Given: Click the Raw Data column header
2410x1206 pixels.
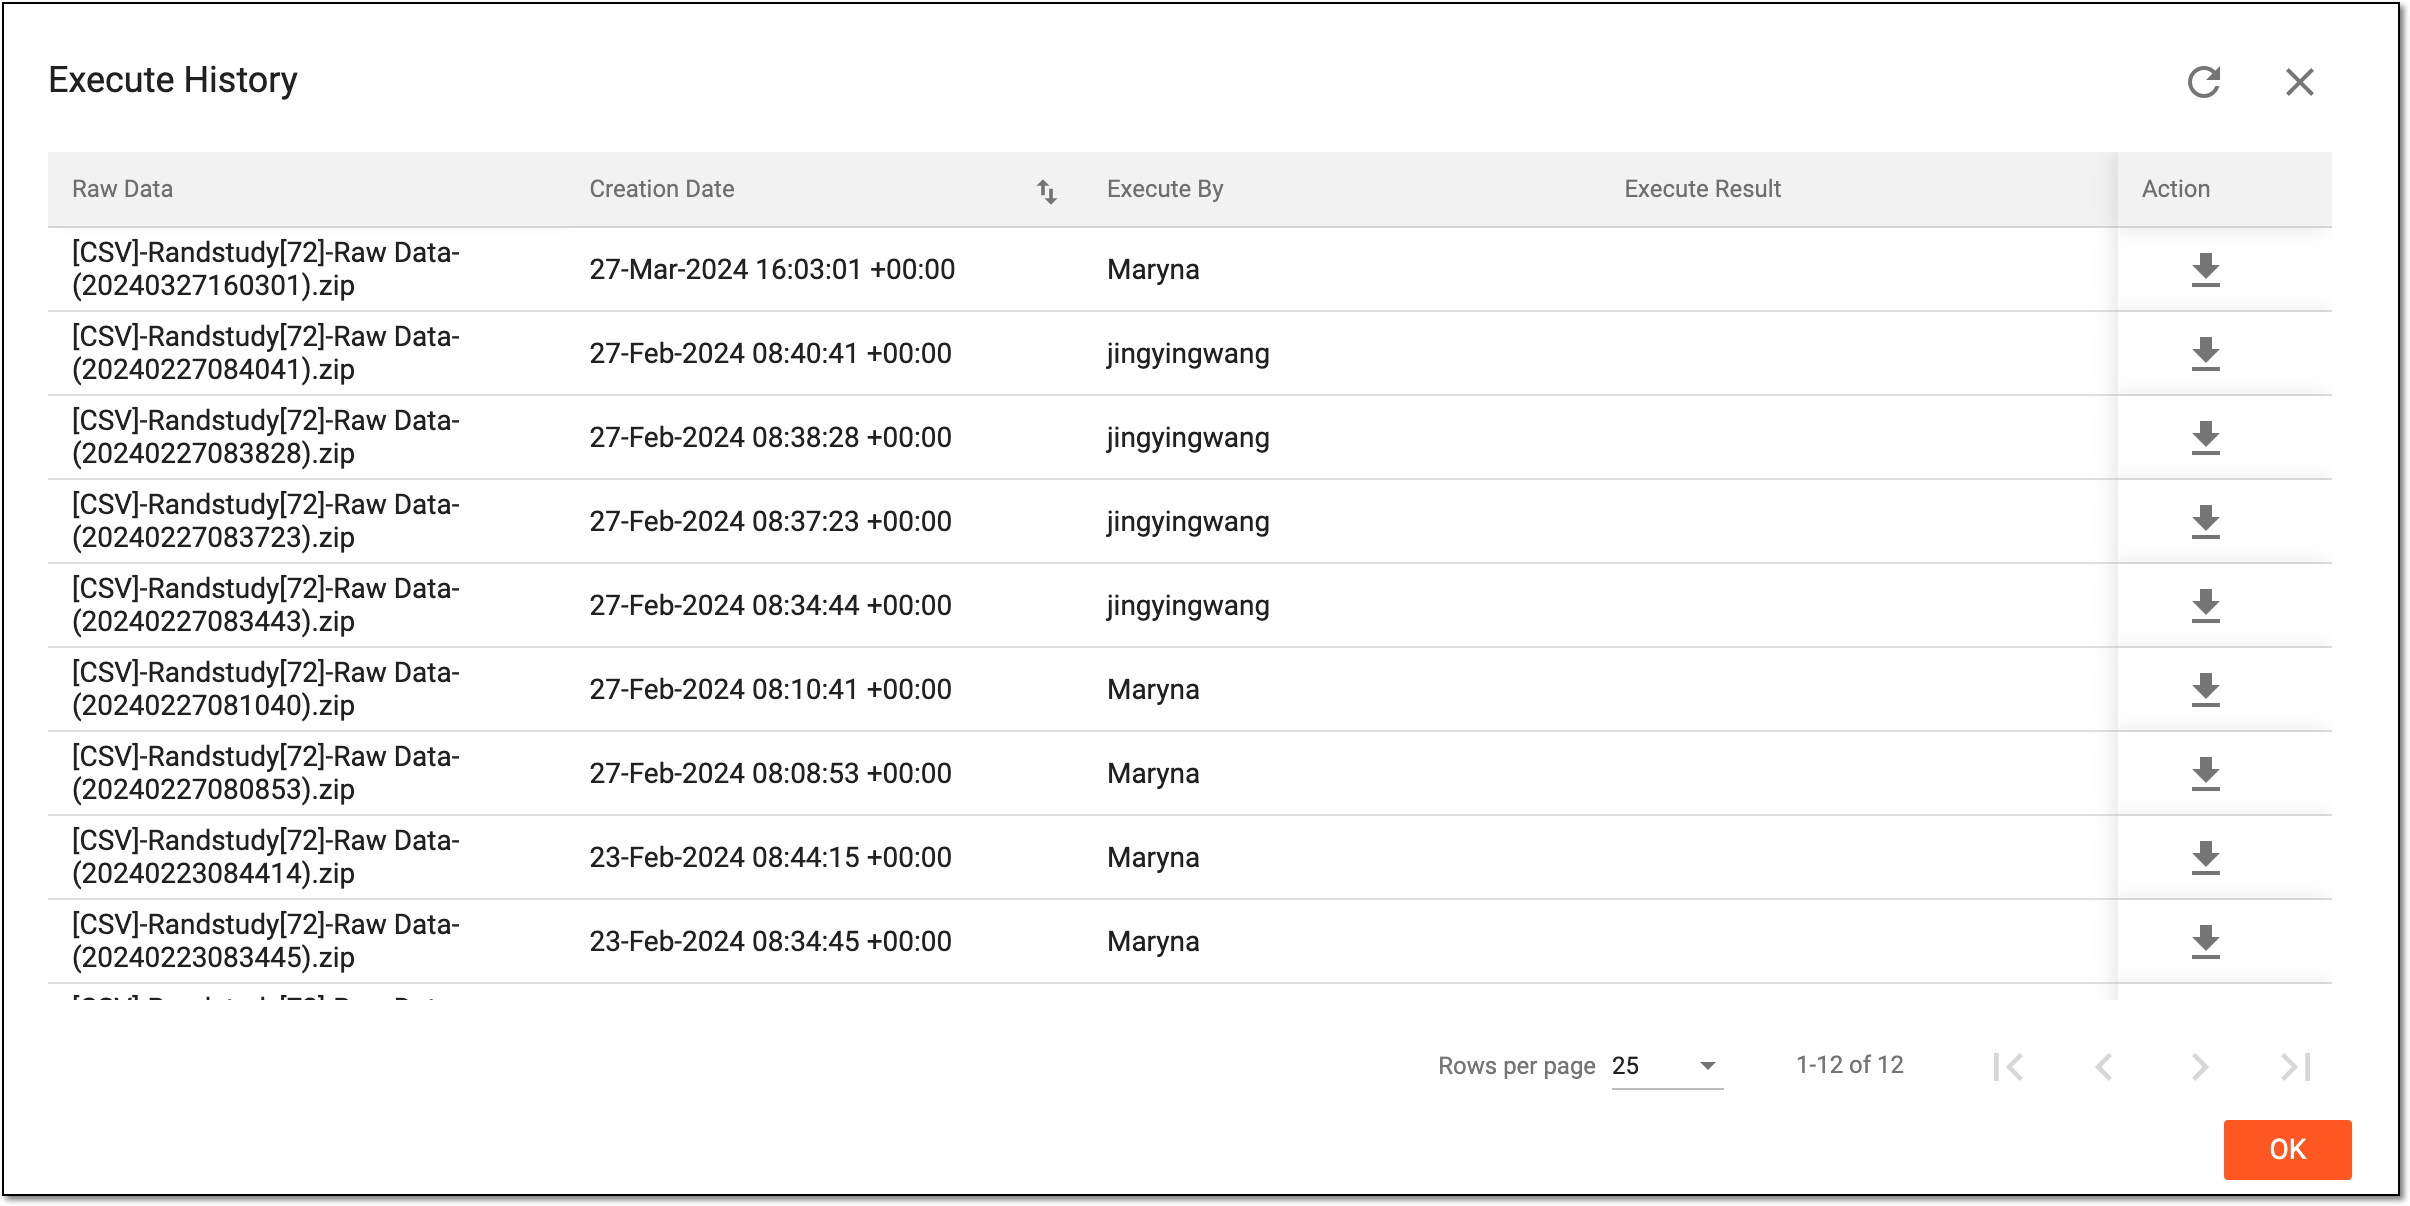Looking at the screenshot, I should point(122,189).
